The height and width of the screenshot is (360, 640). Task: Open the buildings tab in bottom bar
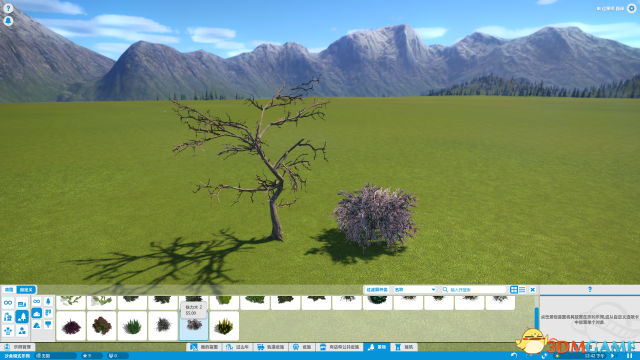pyautogui.click(x=404, y=347)
